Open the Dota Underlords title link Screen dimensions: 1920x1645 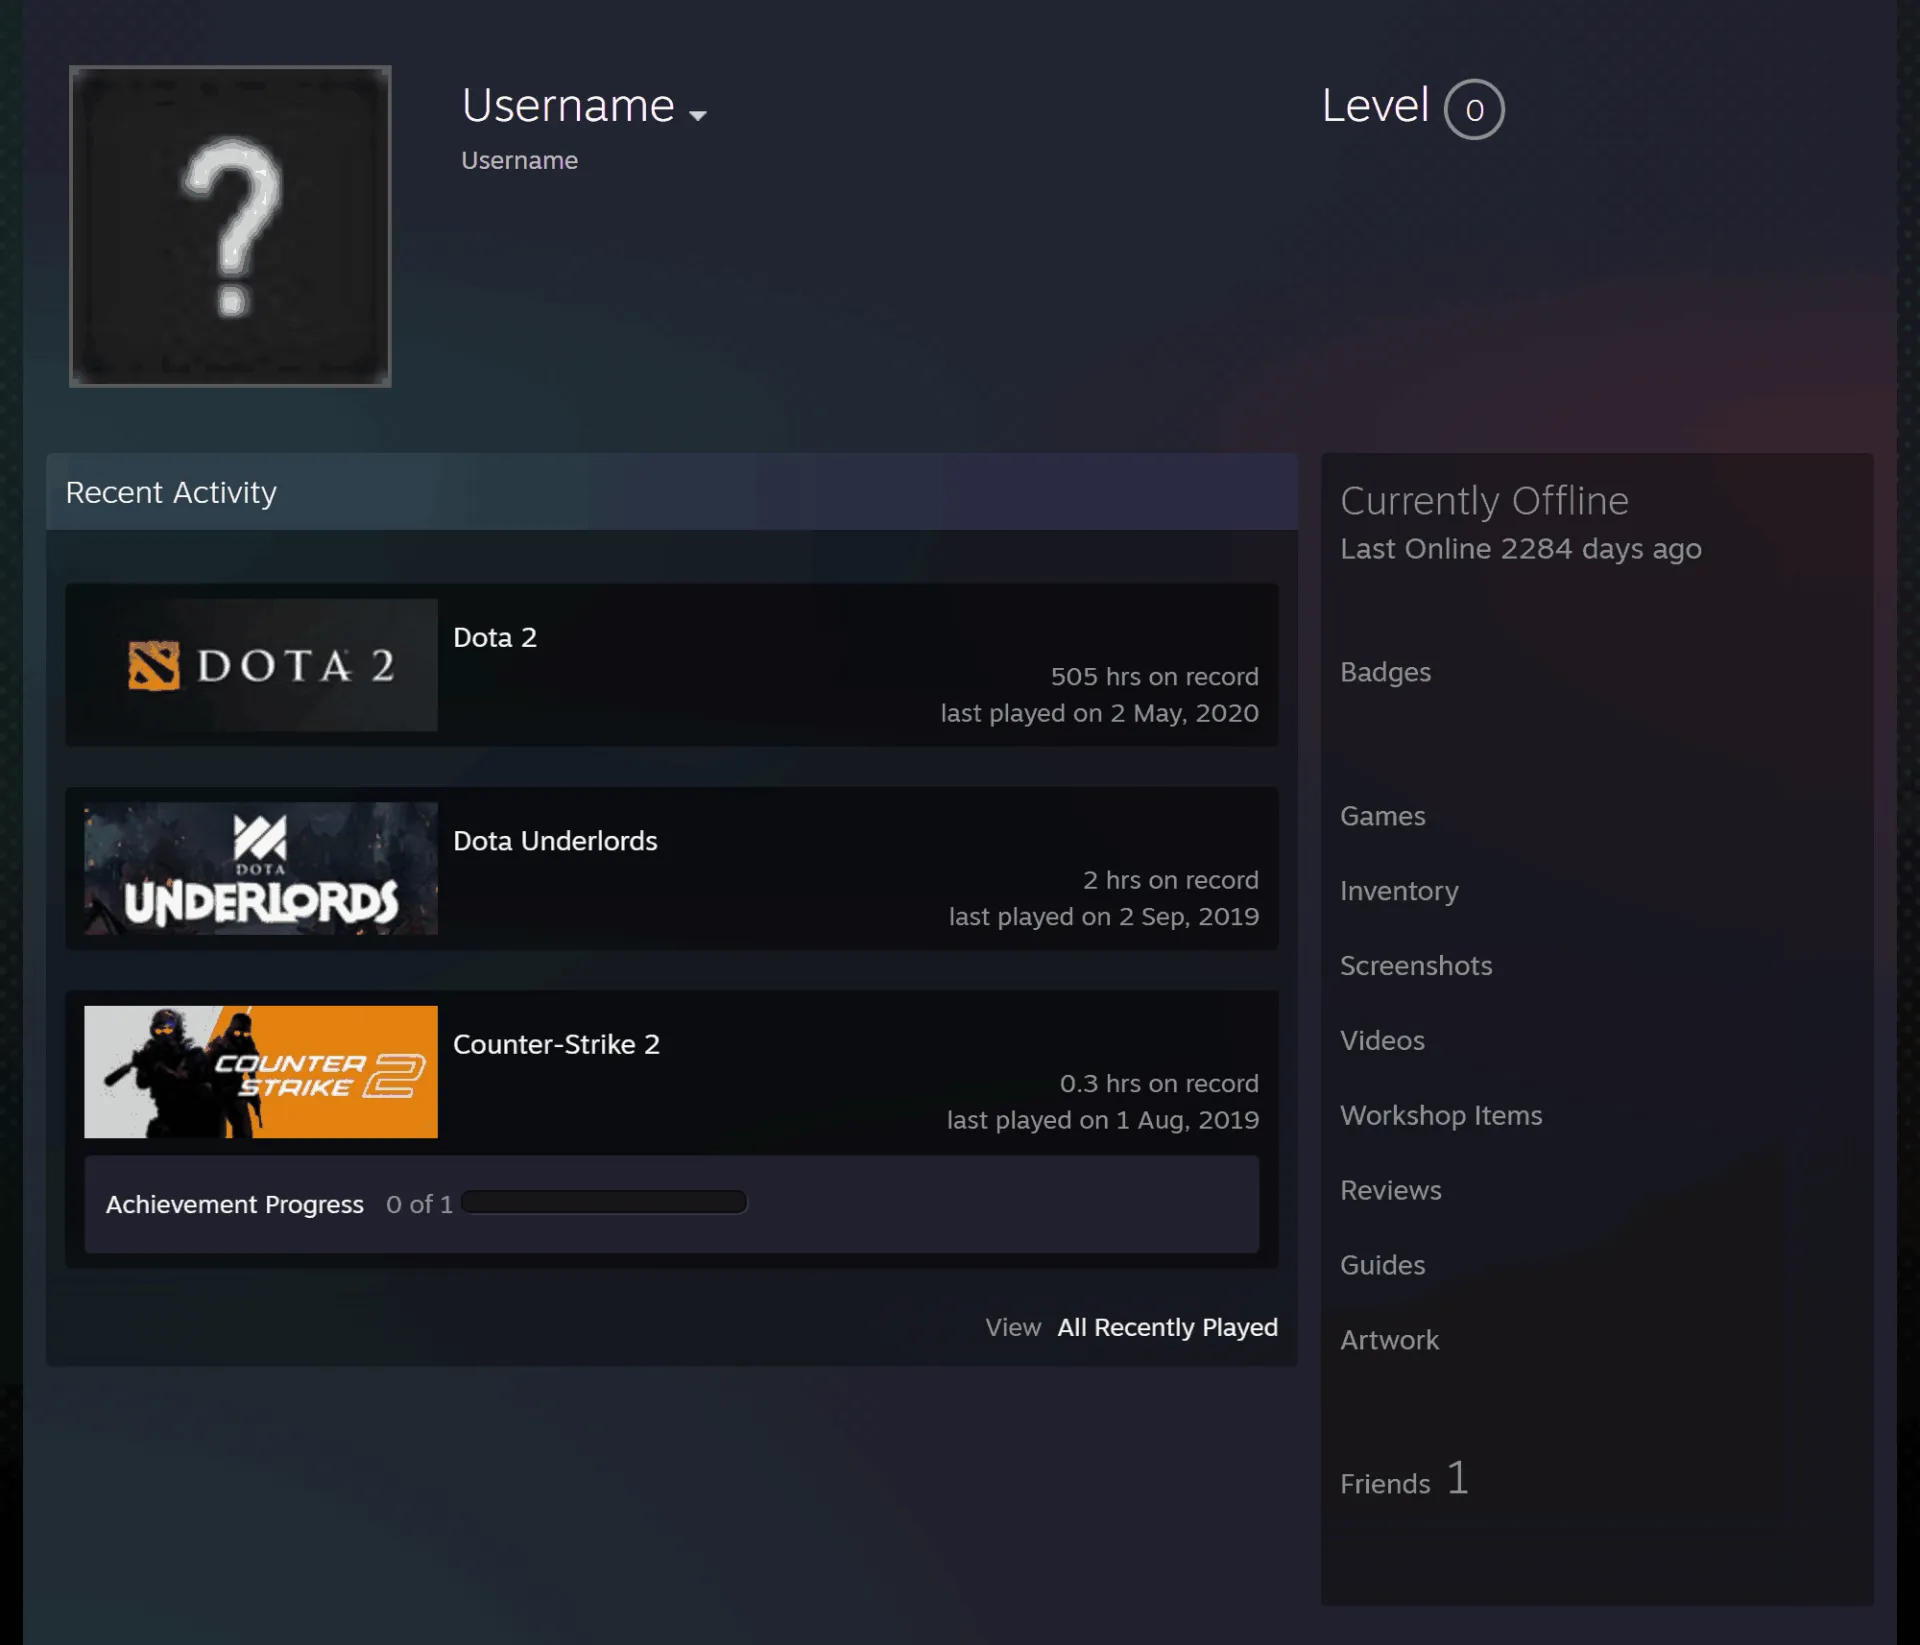point(555,841)
